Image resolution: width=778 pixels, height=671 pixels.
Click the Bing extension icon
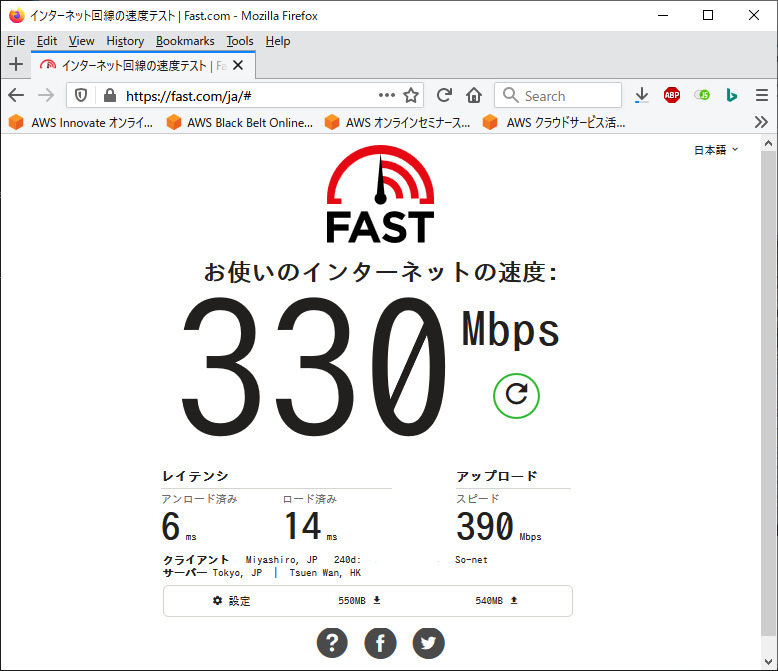731,95
